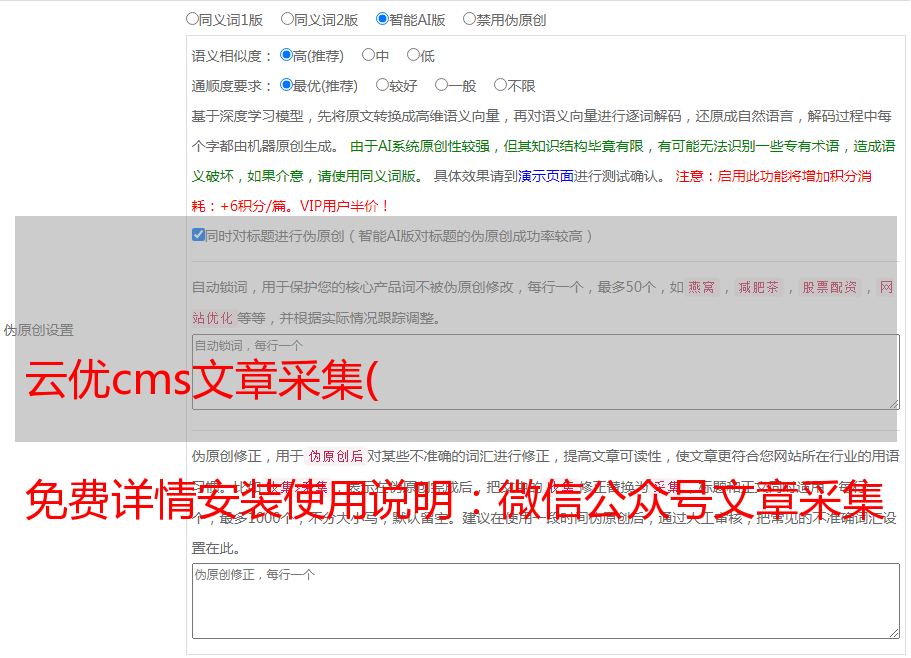Image resolution: width=911 pixels, height=658 pixels.
Task: Set 语义相似度 to 低
Action: (x=413, y=55)
